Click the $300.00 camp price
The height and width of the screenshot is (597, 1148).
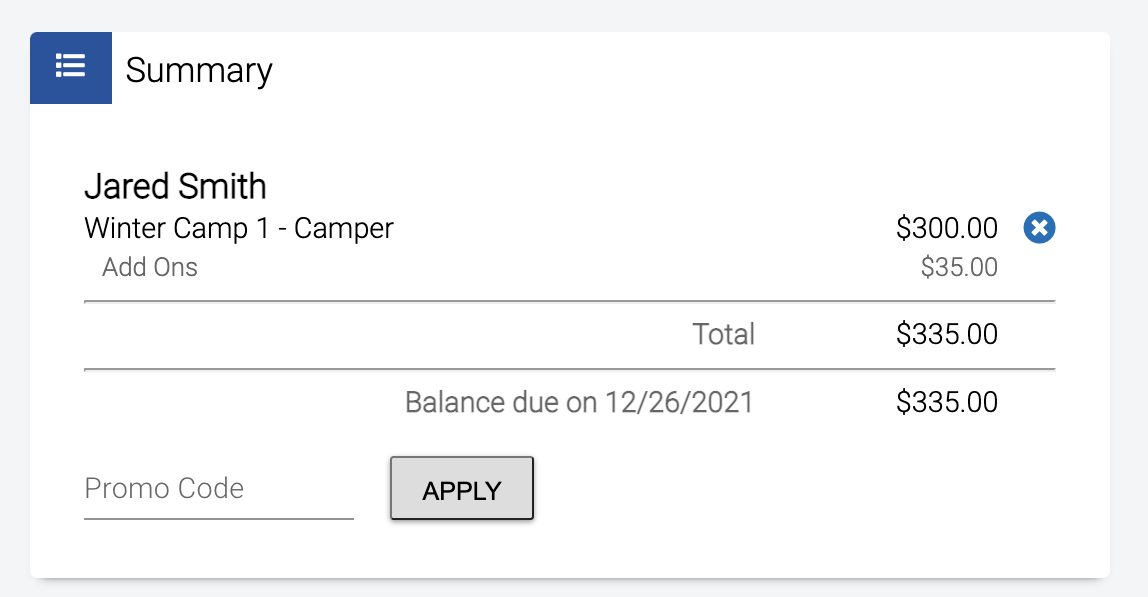(947, 228)
